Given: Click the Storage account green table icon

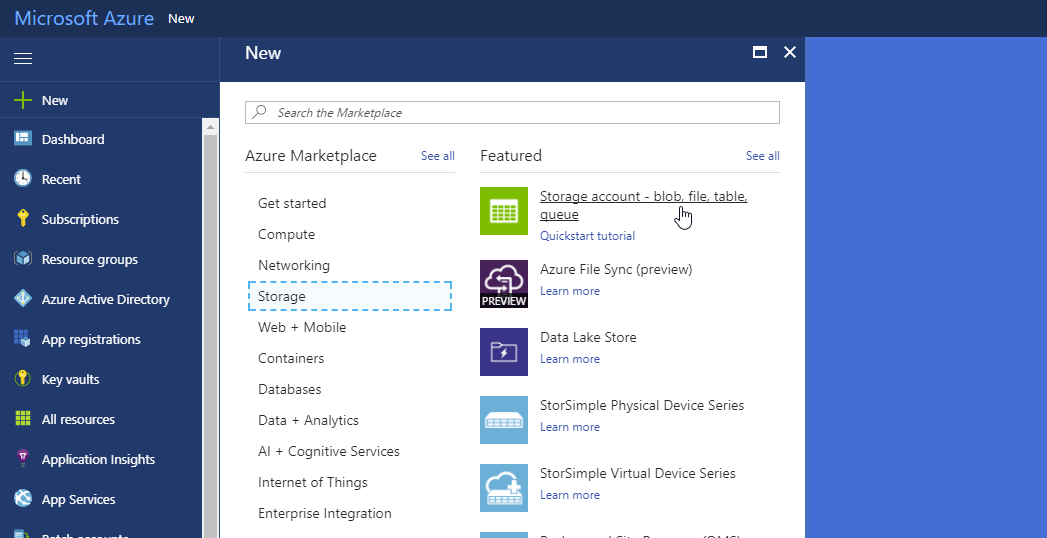Looking at the screenshot, I should click(503, 211).
